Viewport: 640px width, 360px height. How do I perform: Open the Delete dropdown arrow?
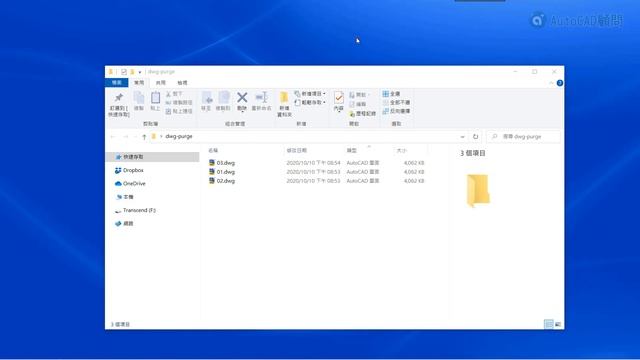[x=242, y=111]
